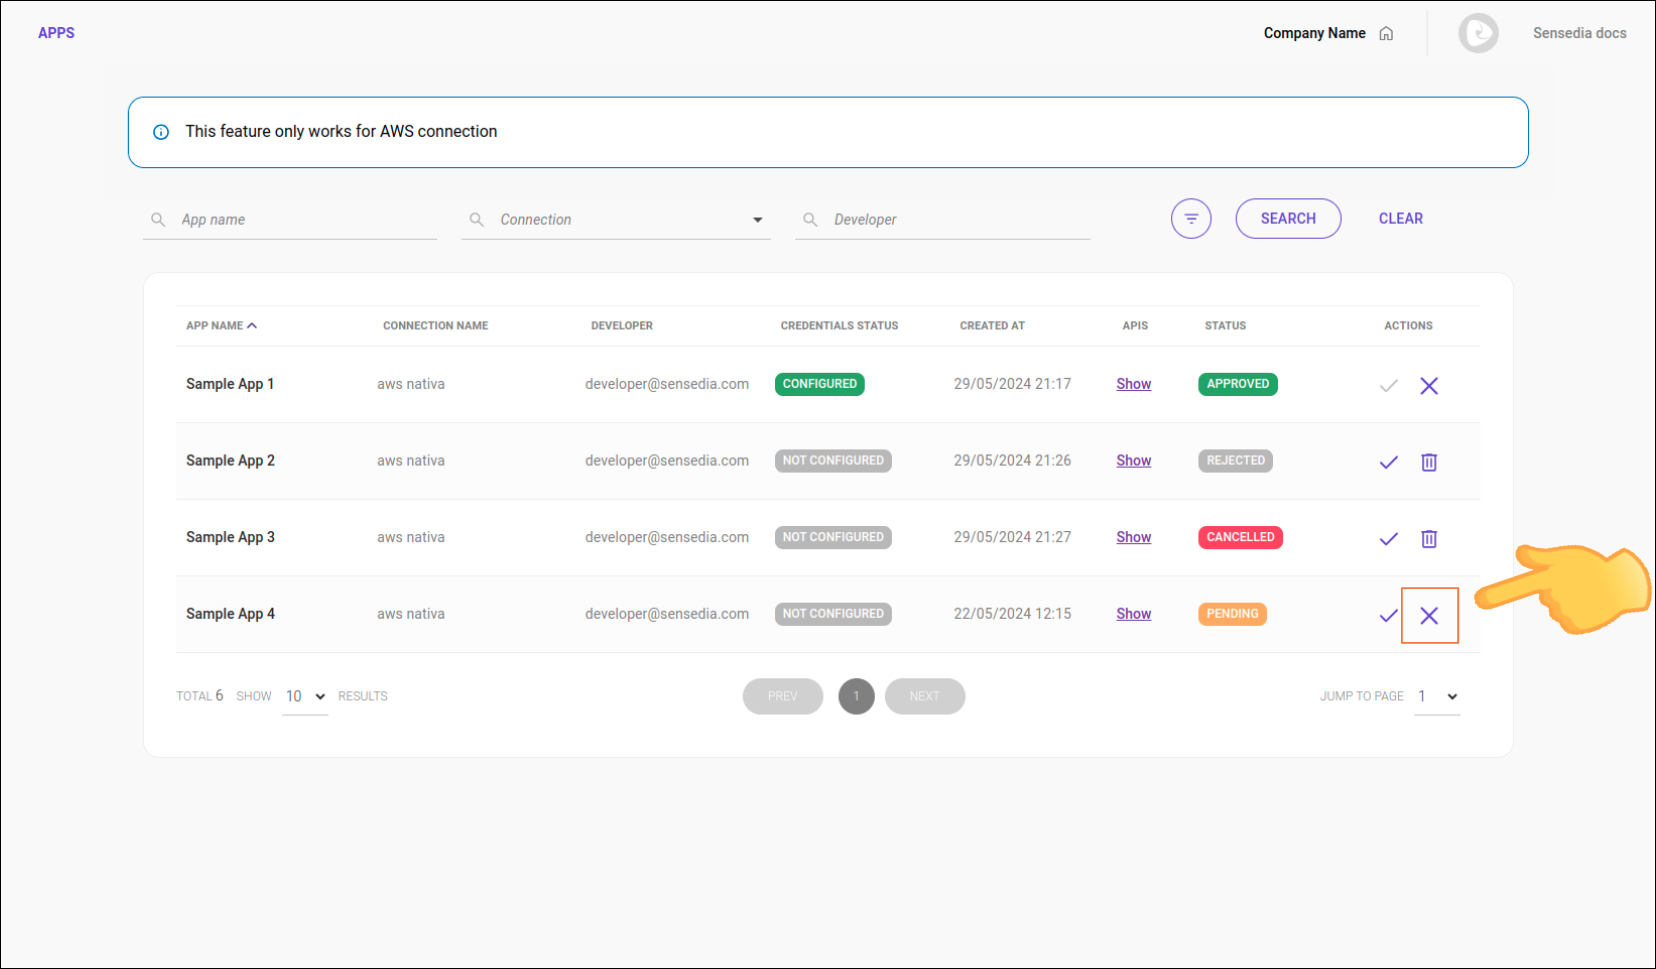Image resolution: width=1656 pixels, height=969 pixels.
Task: Focus the App name search field
Action: [x=300, y=220]
